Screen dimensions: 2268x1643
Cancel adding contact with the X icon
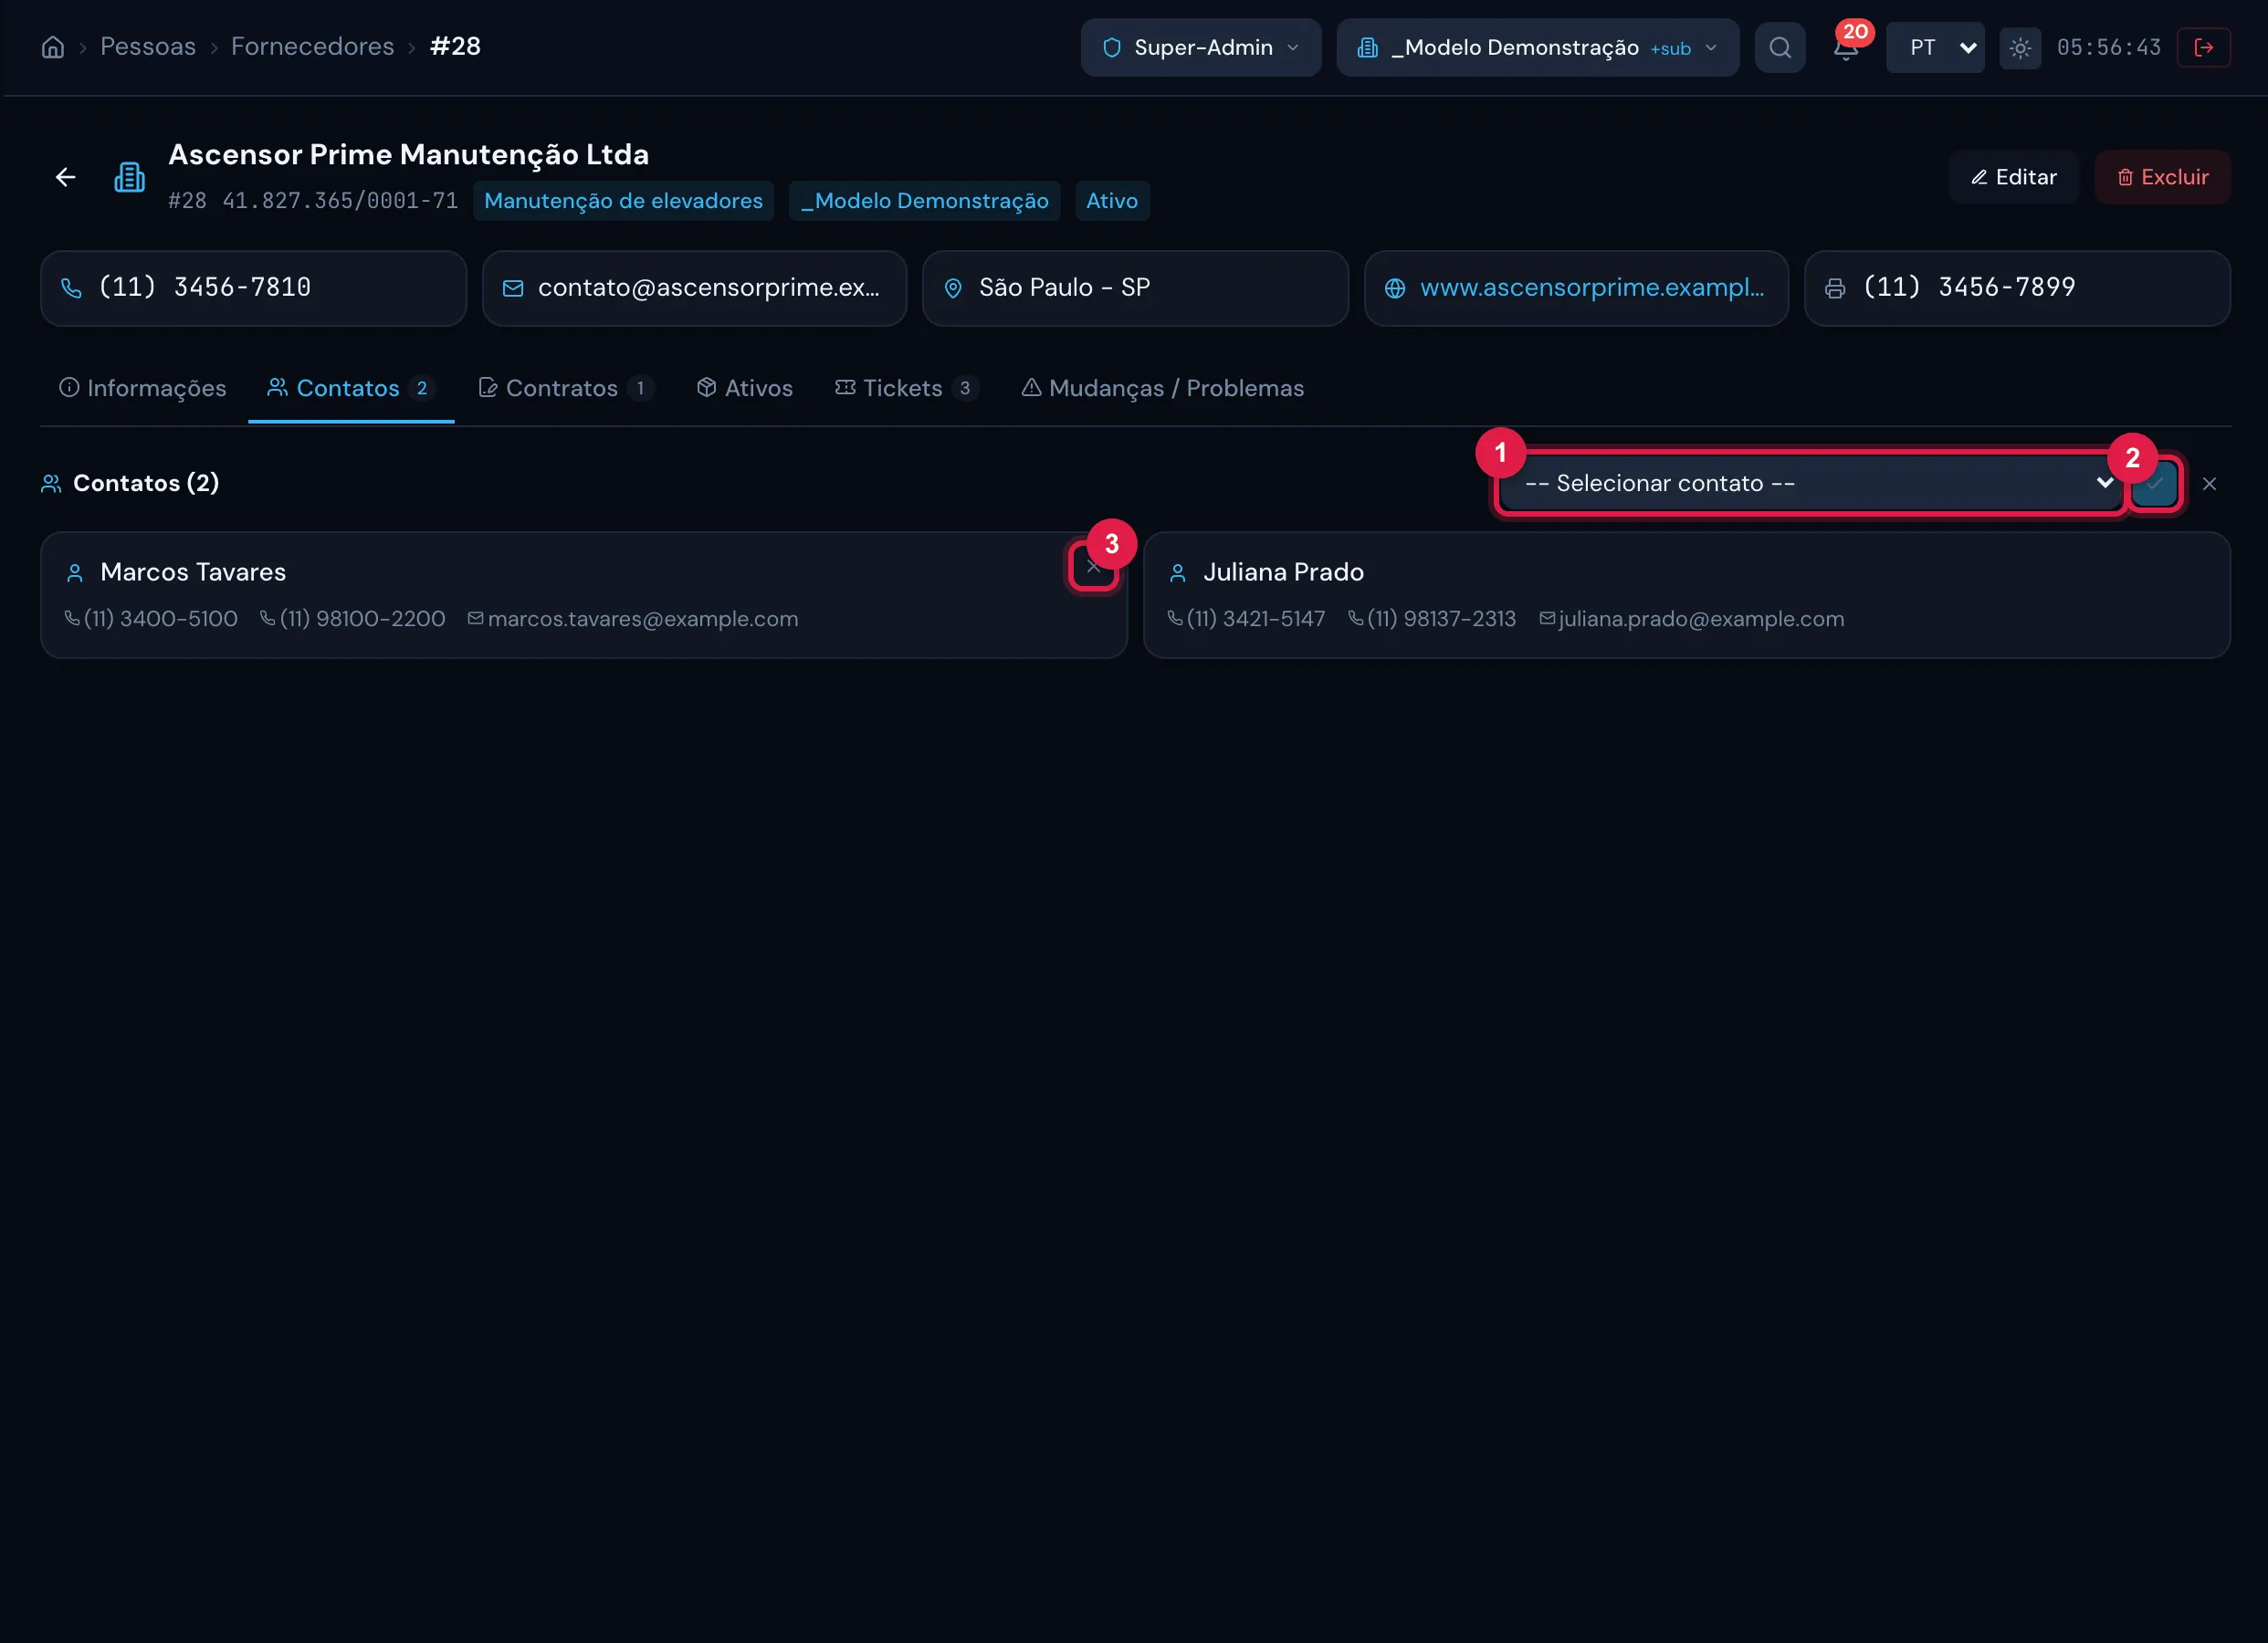pos(2209,484)
